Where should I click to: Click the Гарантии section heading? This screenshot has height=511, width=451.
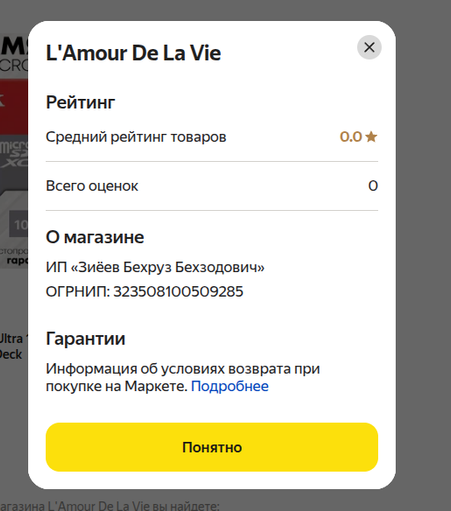click(85, 339)
